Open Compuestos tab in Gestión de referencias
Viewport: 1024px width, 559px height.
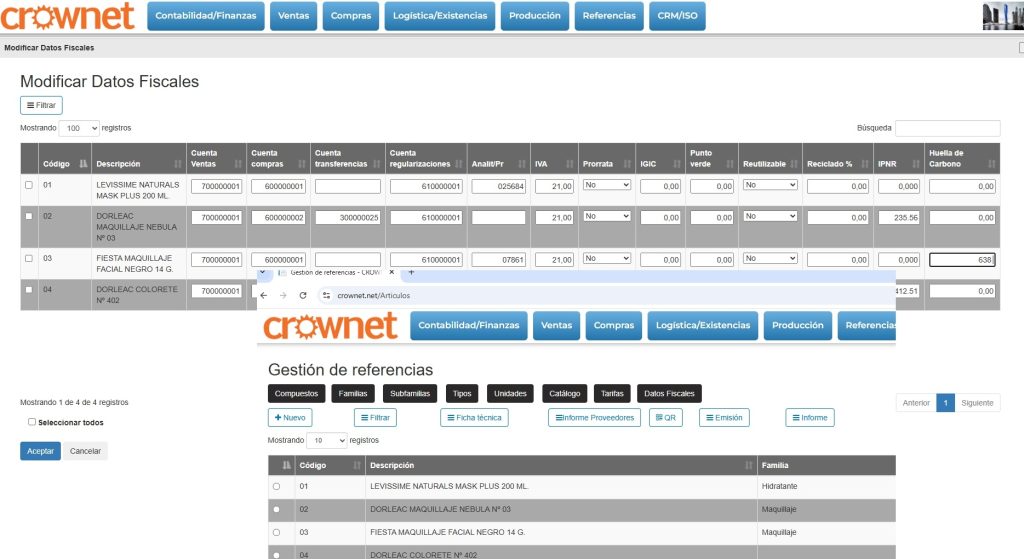tap(296, 394)
